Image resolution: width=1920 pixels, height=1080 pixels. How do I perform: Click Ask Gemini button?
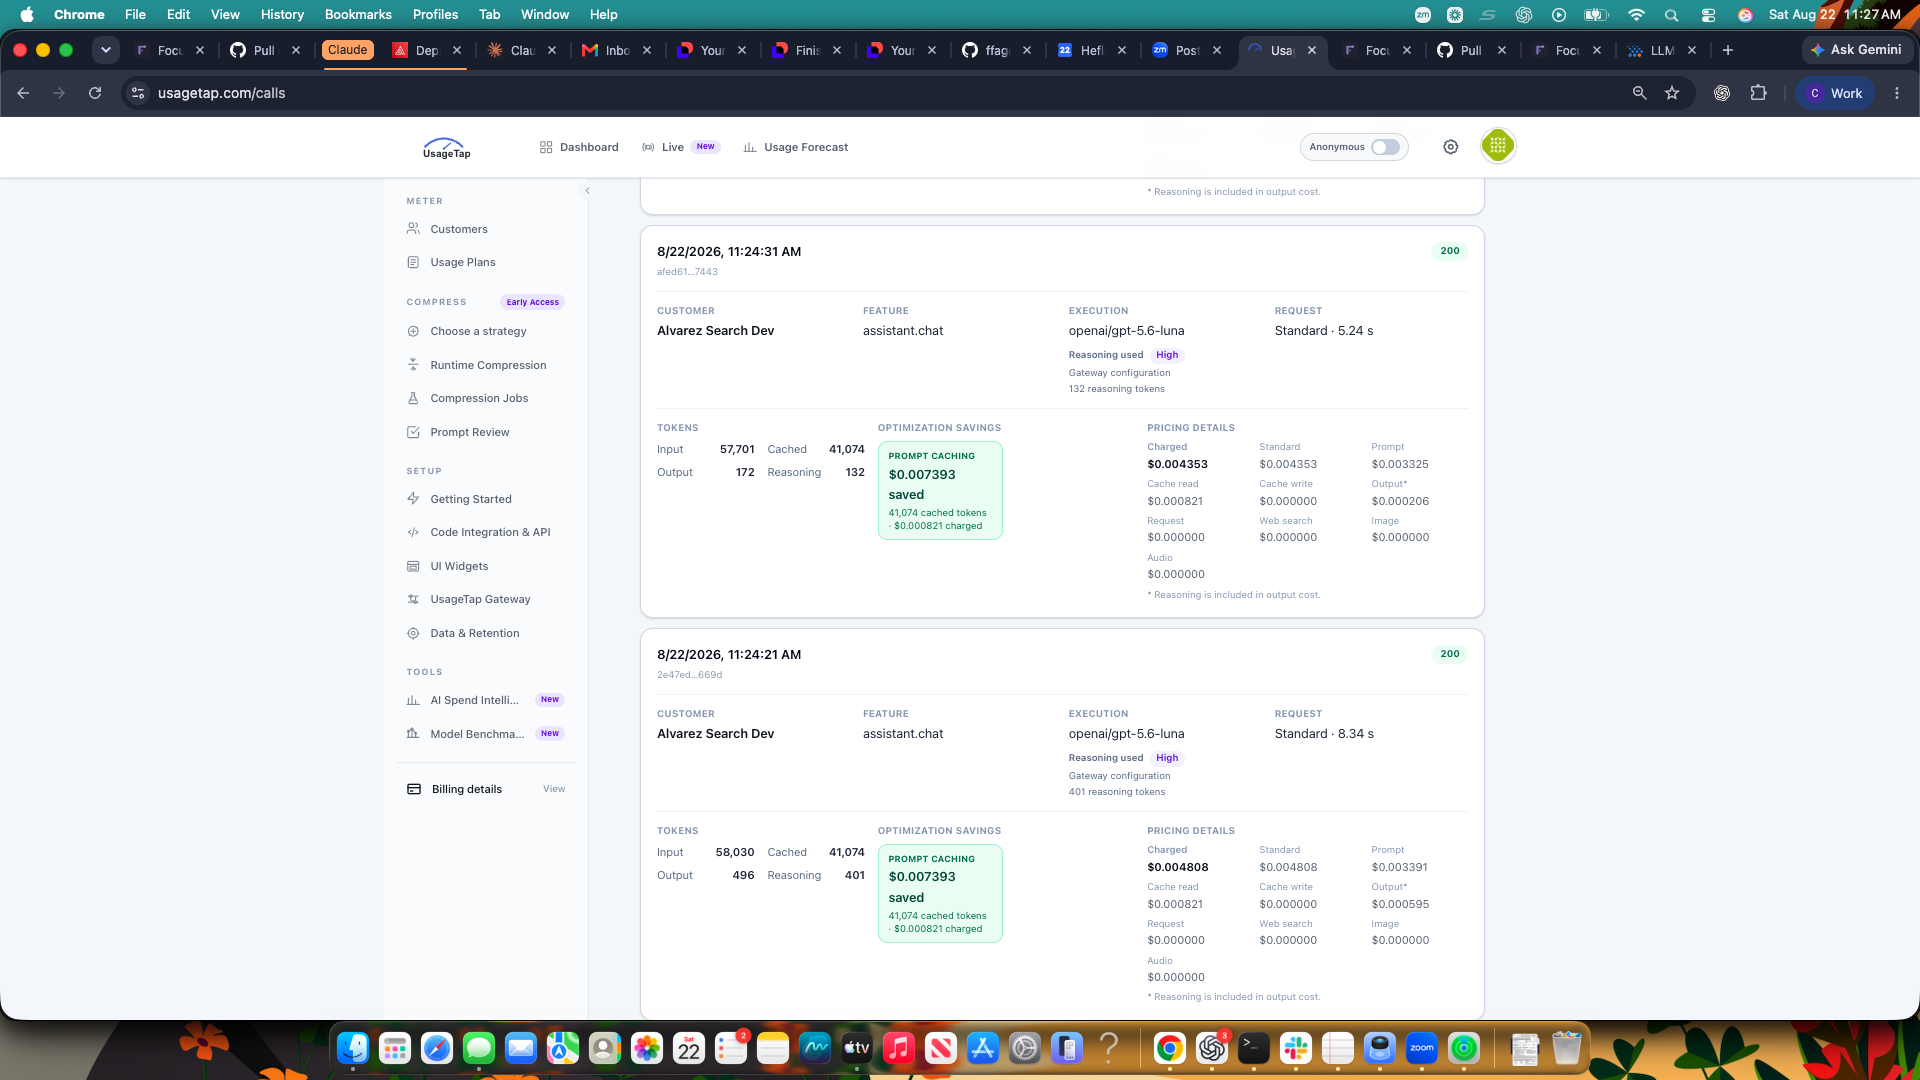[1857, 50]
